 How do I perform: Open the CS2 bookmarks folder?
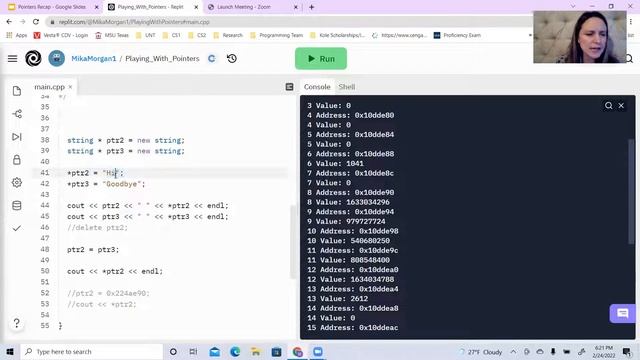pyautogui.click(x=197, y=36)
